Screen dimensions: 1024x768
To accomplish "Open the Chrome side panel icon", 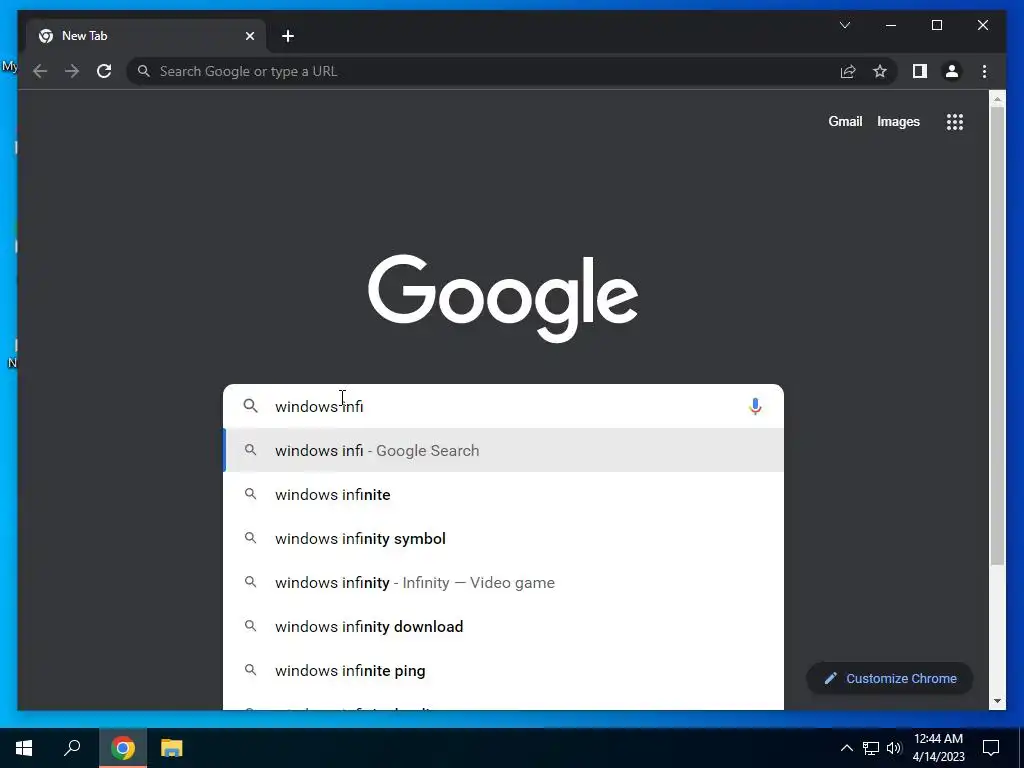I will 920,71.
